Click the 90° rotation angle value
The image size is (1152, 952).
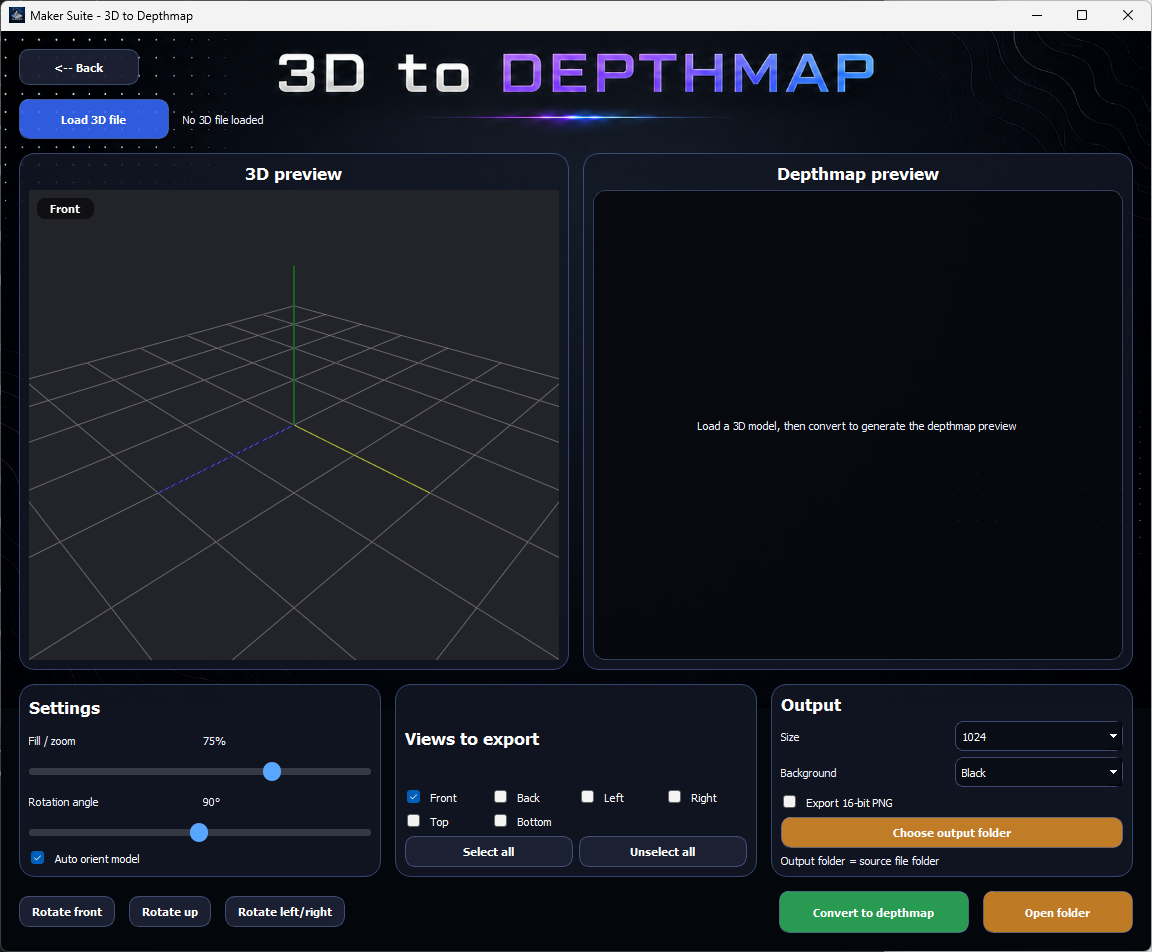211,802
